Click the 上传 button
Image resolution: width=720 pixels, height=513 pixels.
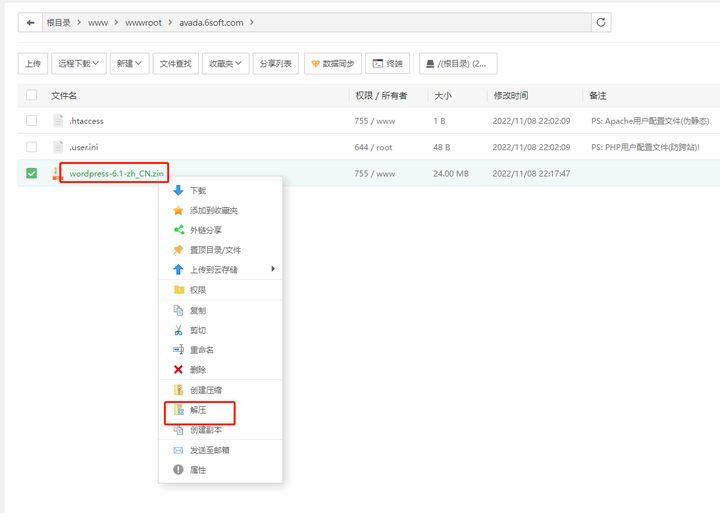click(33, 63)
